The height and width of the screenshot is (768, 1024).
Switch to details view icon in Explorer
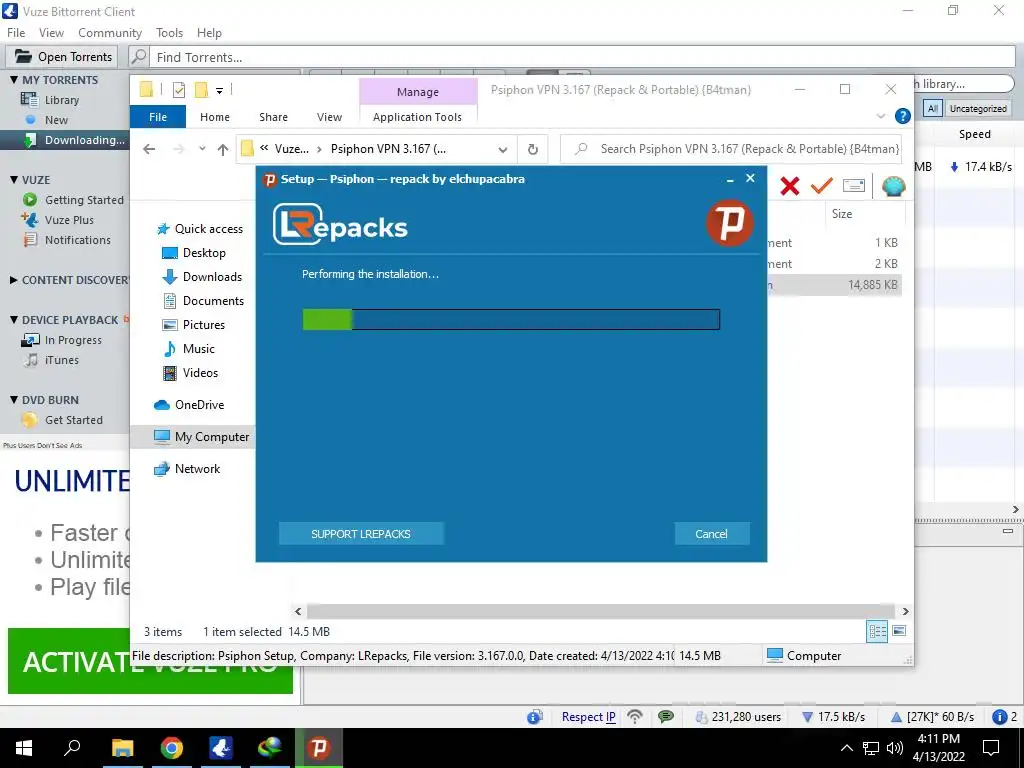pos(877,631)
